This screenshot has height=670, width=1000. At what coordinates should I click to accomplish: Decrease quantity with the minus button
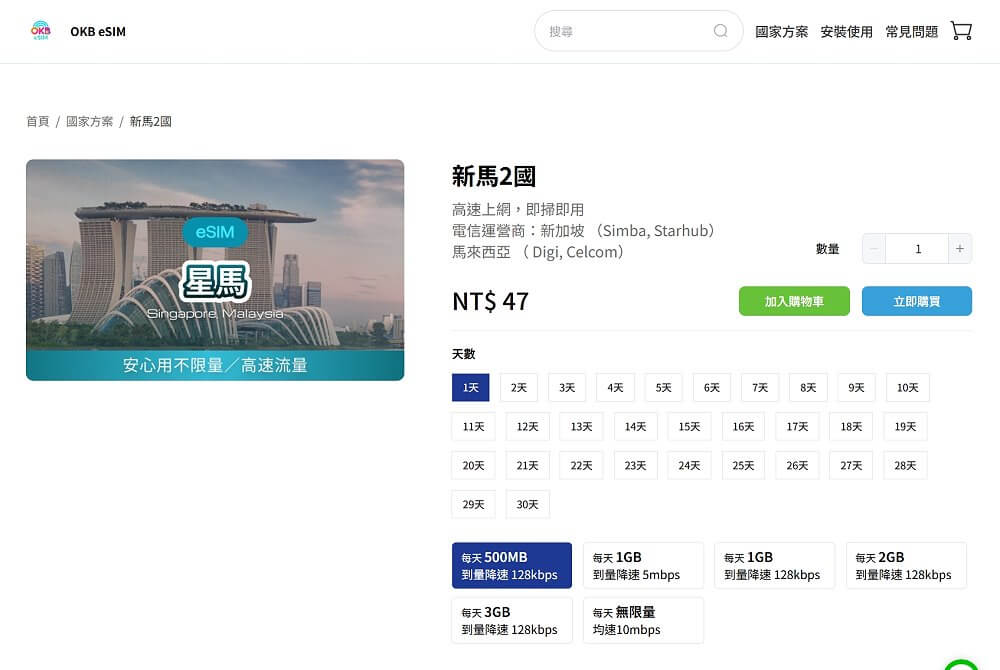click(874, 249)
